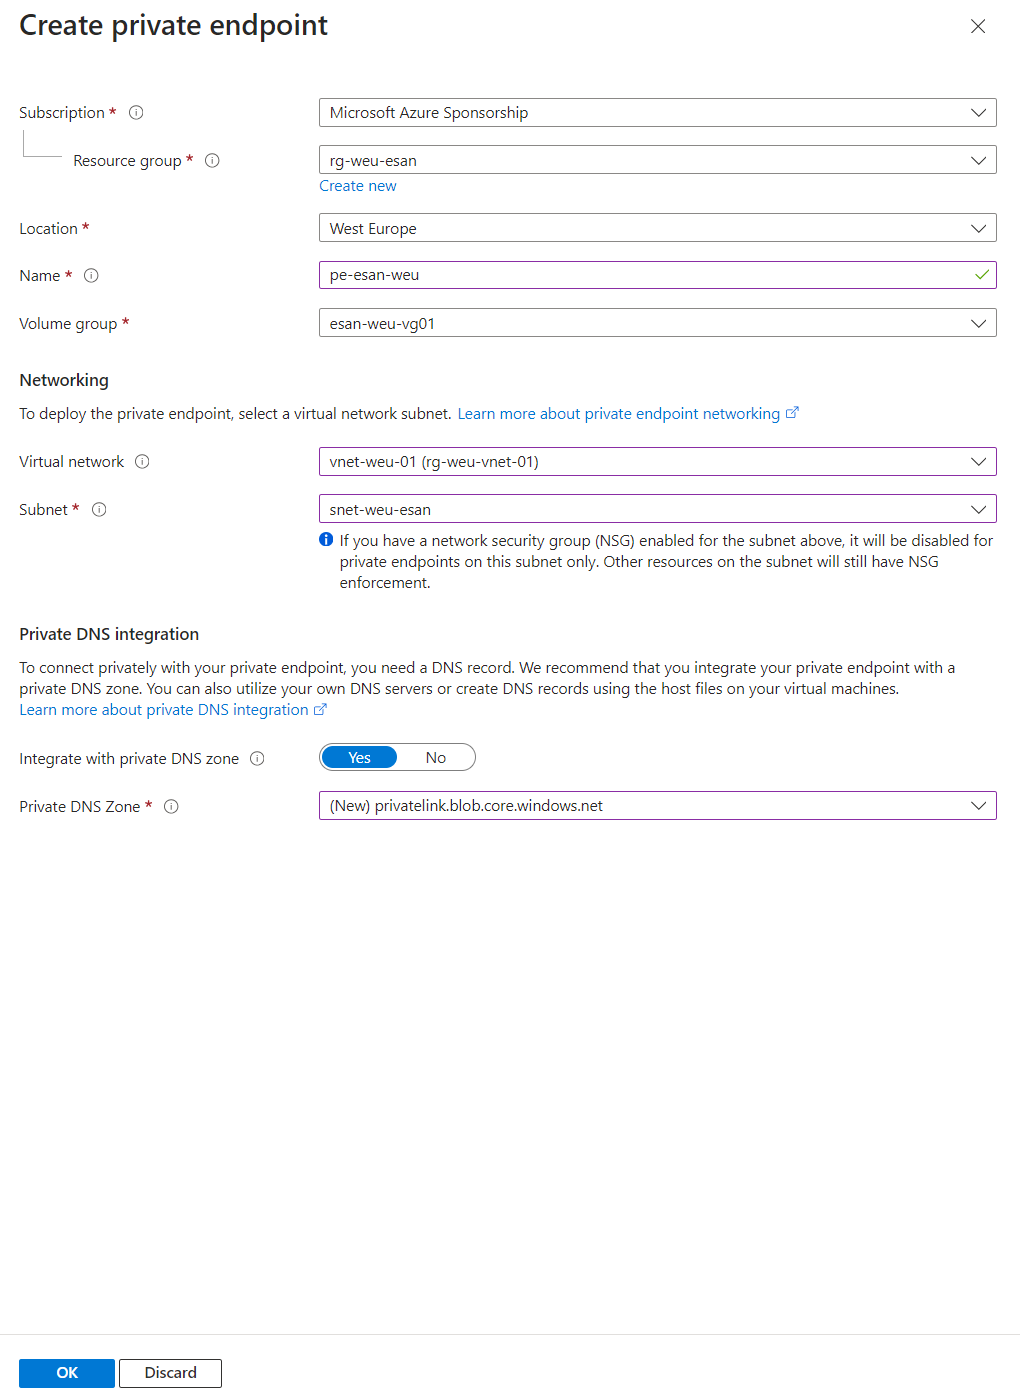The image size is (1020, 1396).
Task: Select Yes for private DNS zone integration
Action: pyautogui.click(x=359, y=758)
